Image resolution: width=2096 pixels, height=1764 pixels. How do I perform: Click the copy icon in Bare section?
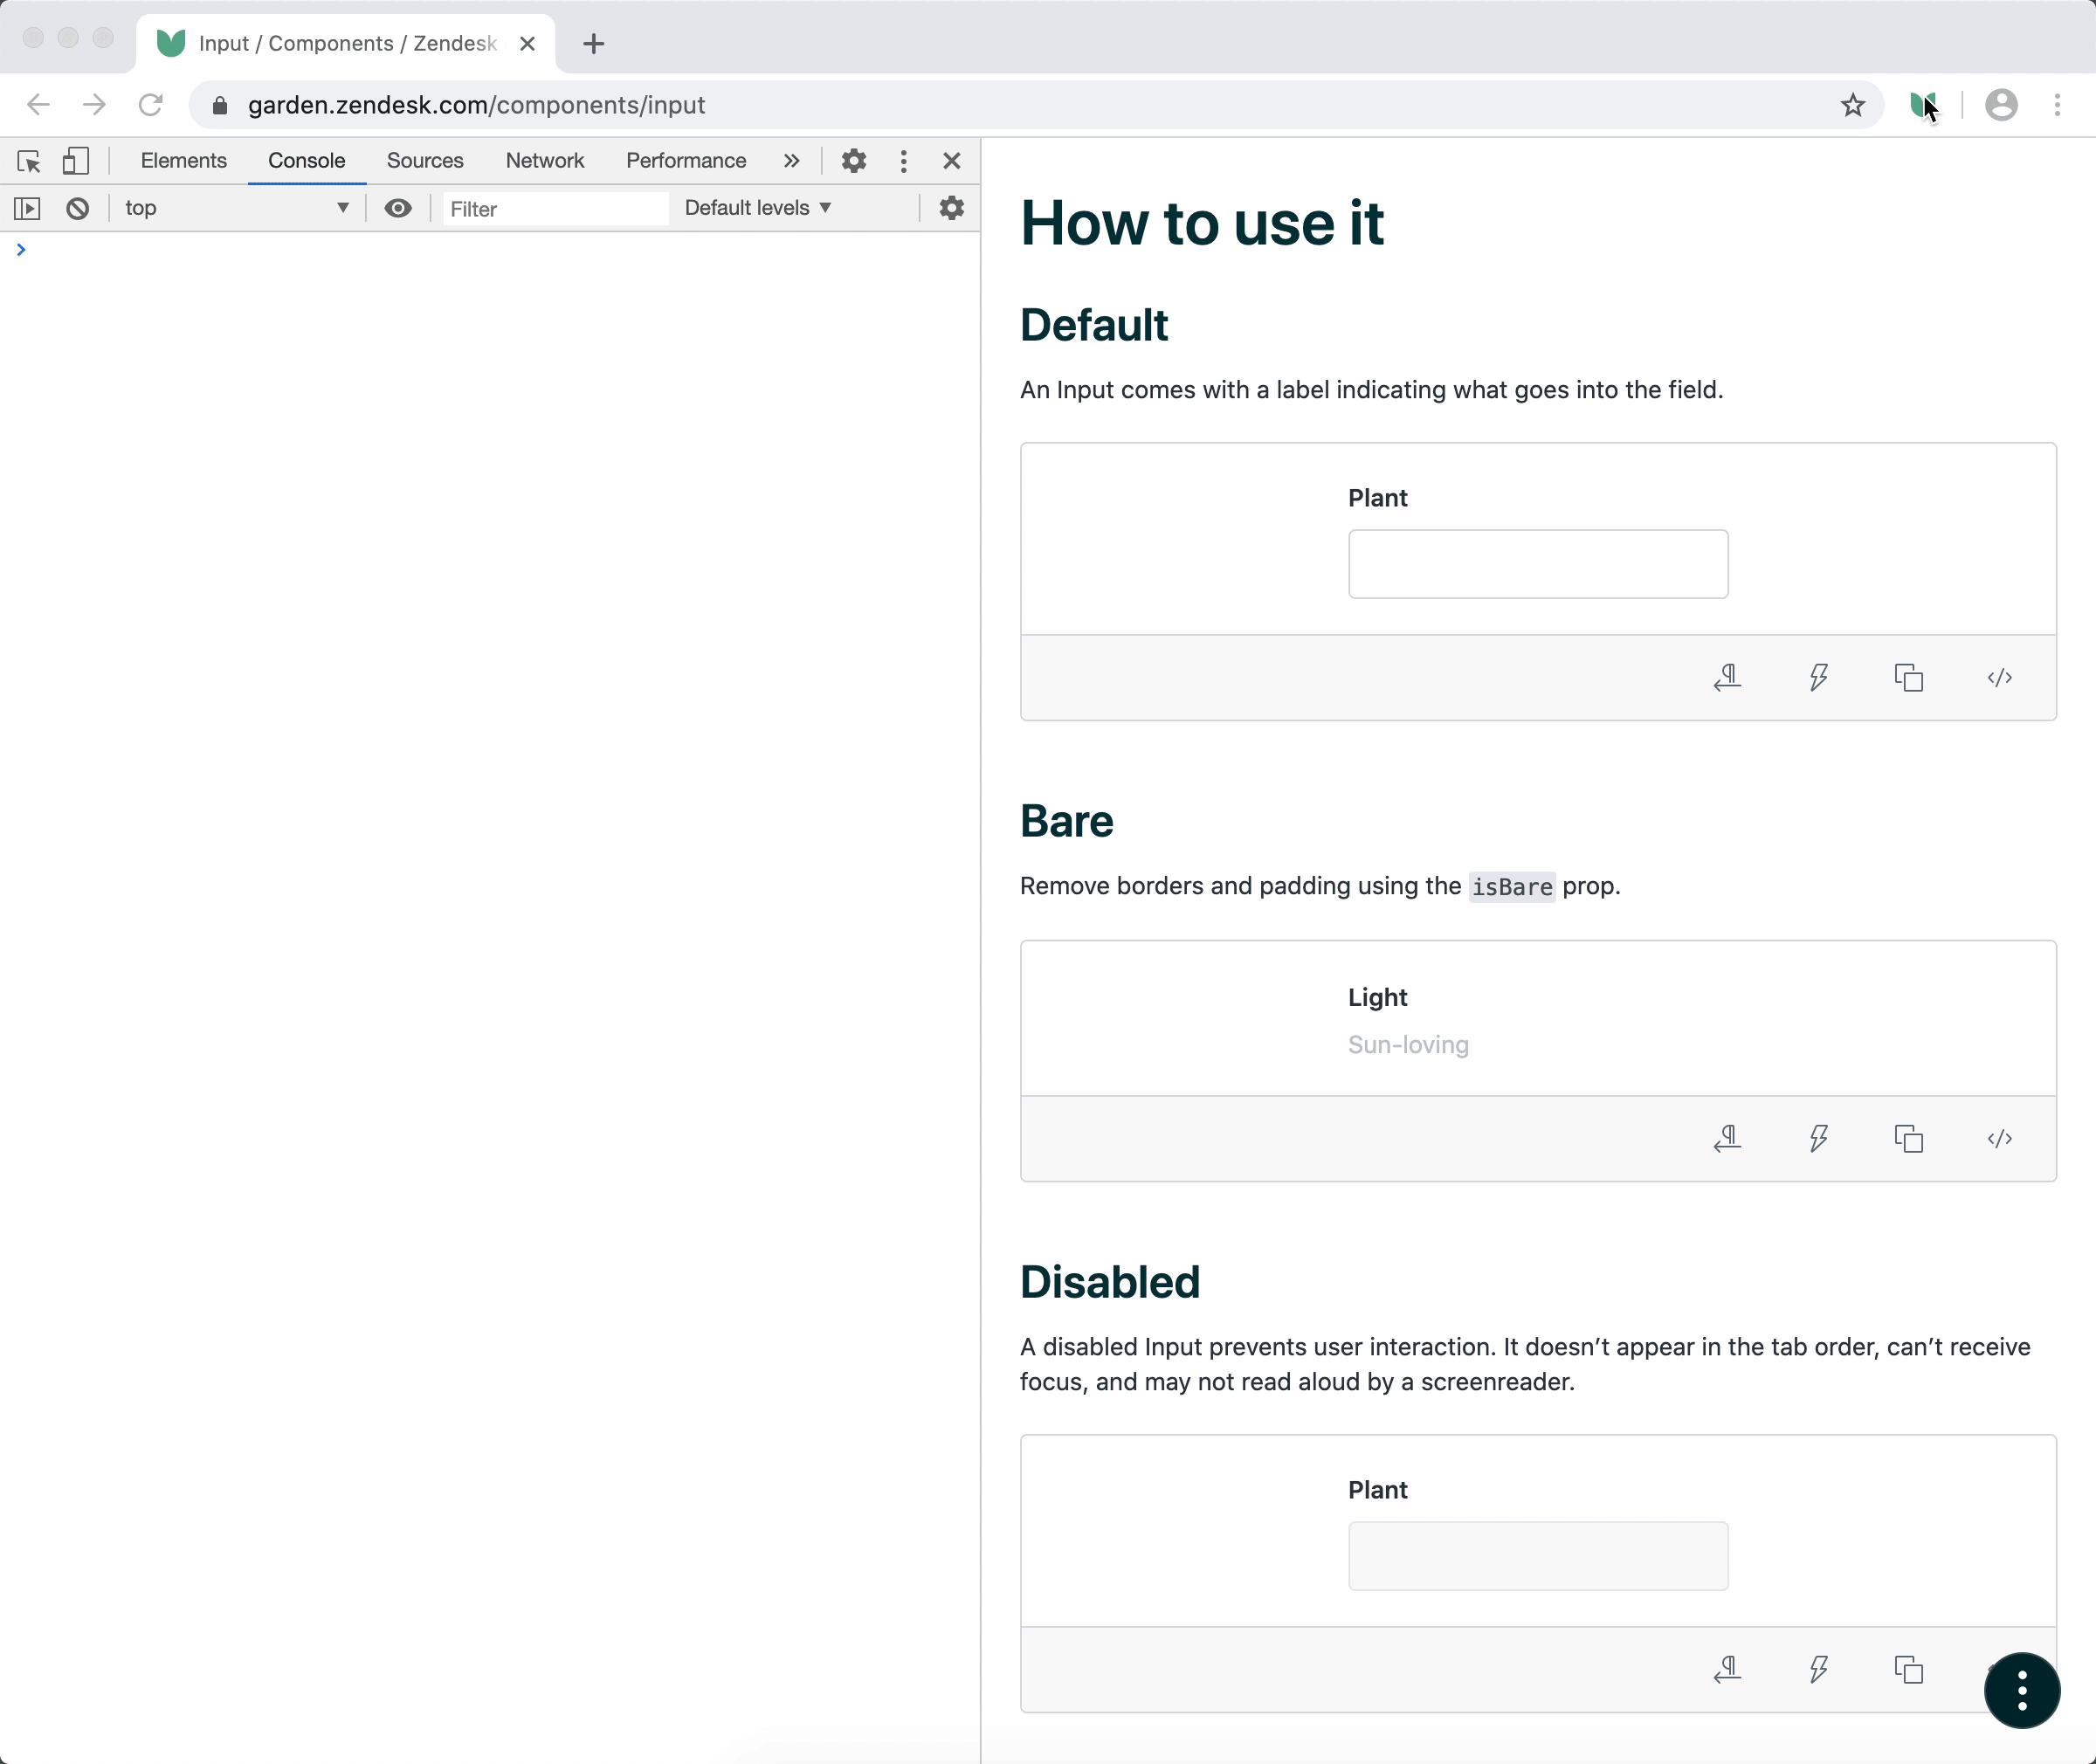pos(1909,1140)
